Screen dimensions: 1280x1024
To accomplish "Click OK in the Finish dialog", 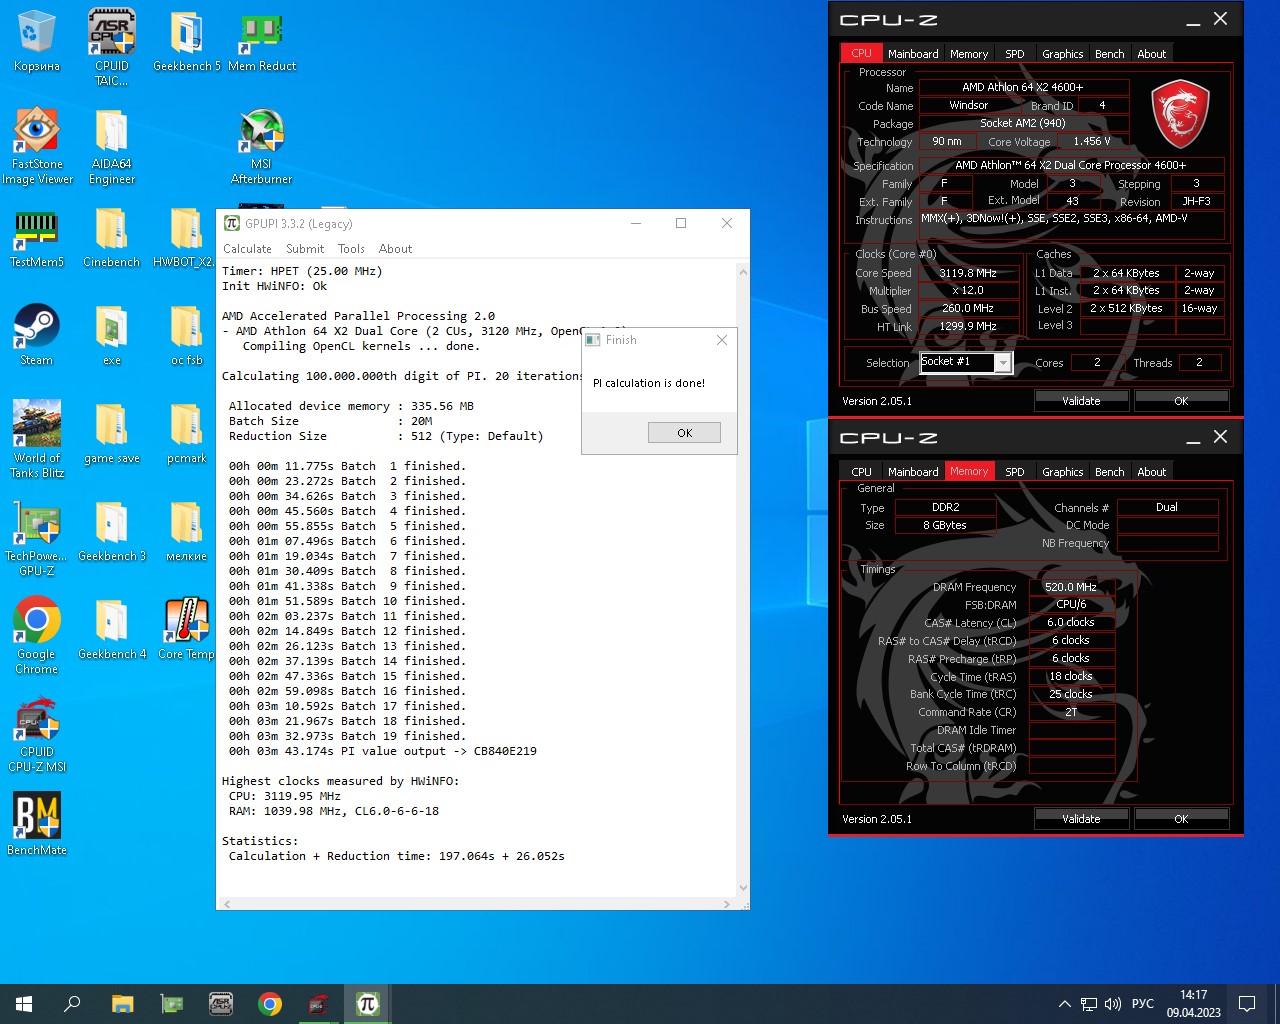I will click(684, 433).
